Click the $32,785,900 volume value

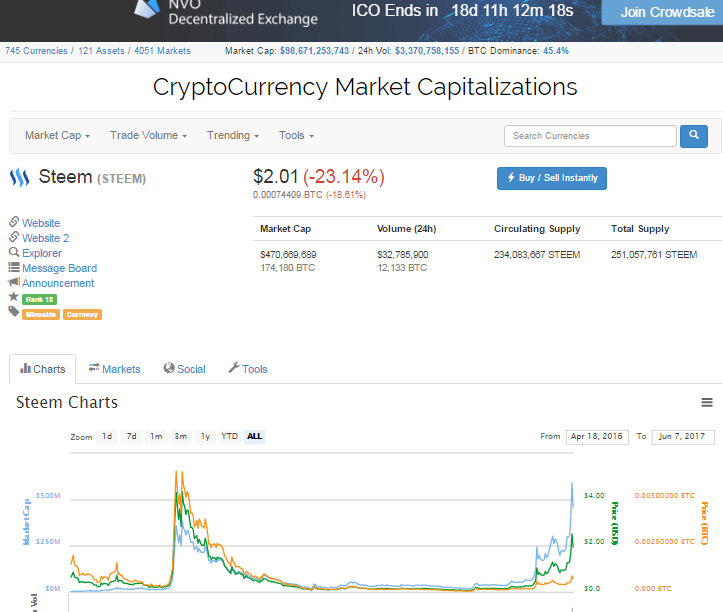[403, 255]
